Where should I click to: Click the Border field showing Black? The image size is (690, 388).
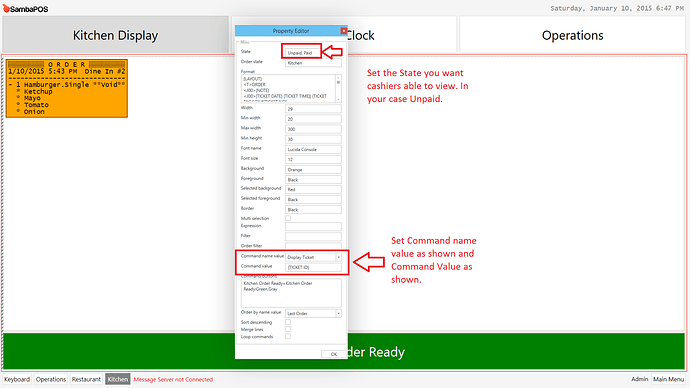point(313,209)
